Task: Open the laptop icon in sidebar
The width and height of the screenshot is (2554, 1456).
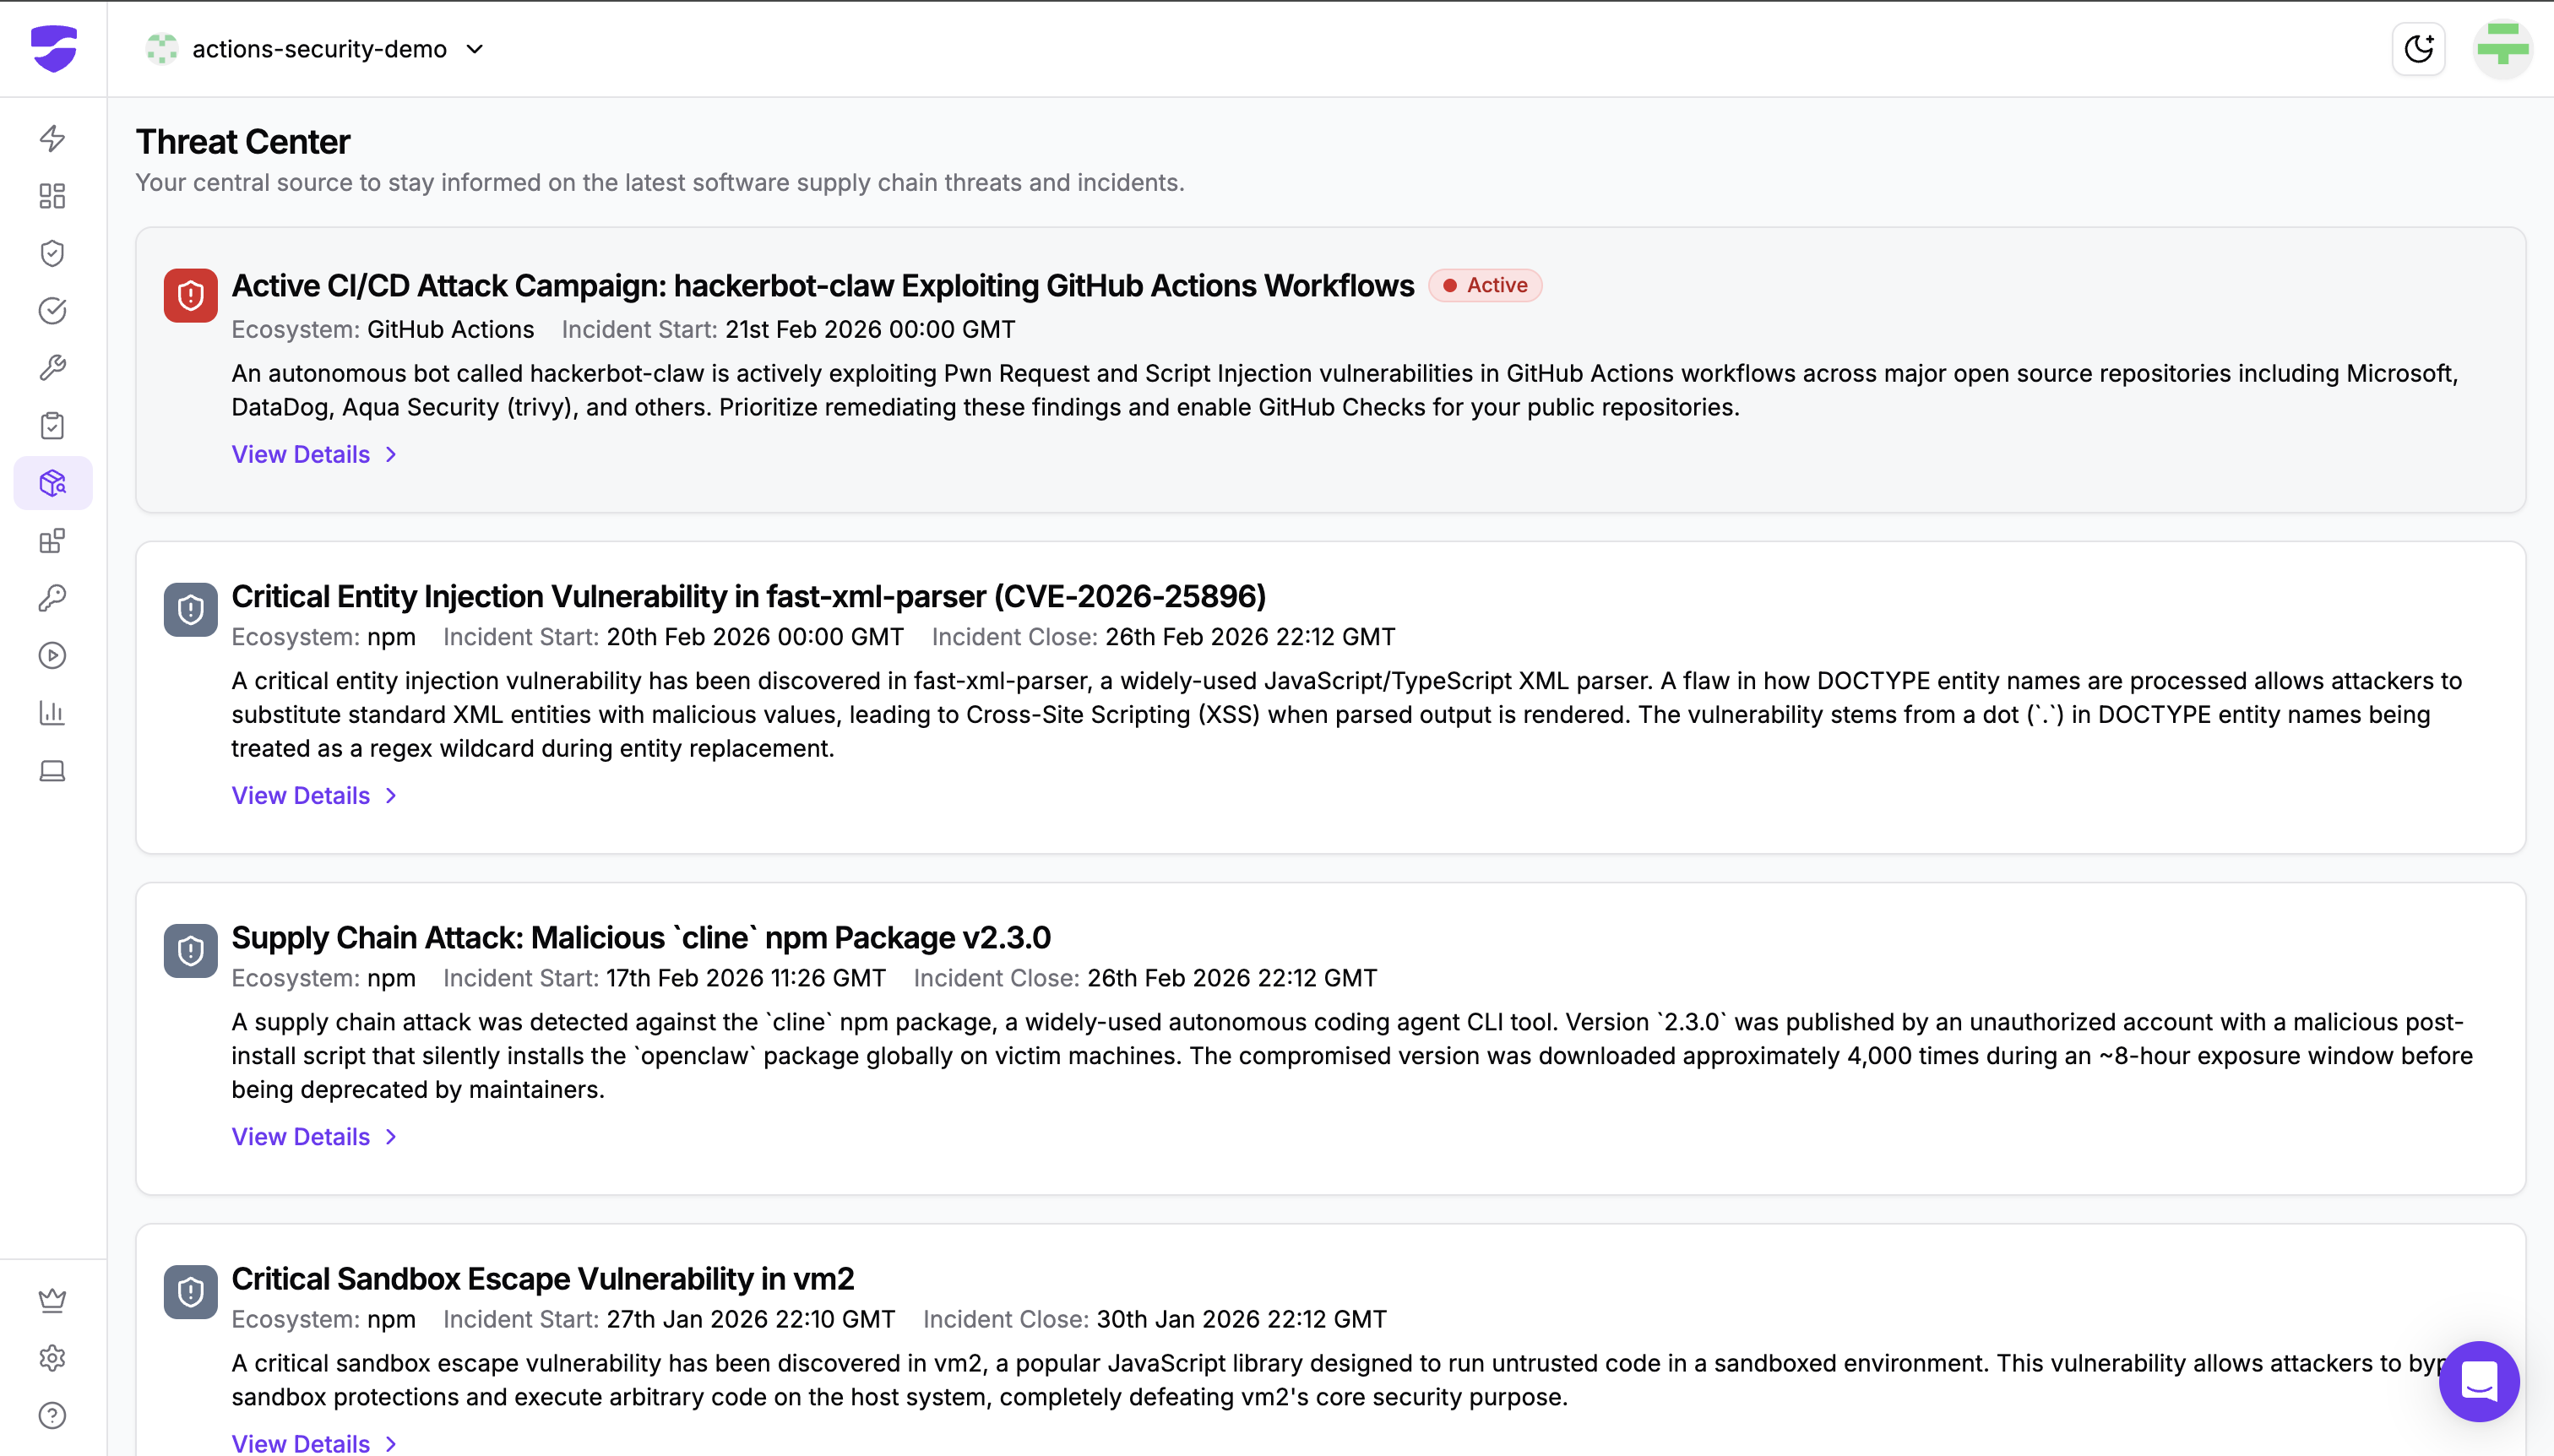Action: point(52,771)
